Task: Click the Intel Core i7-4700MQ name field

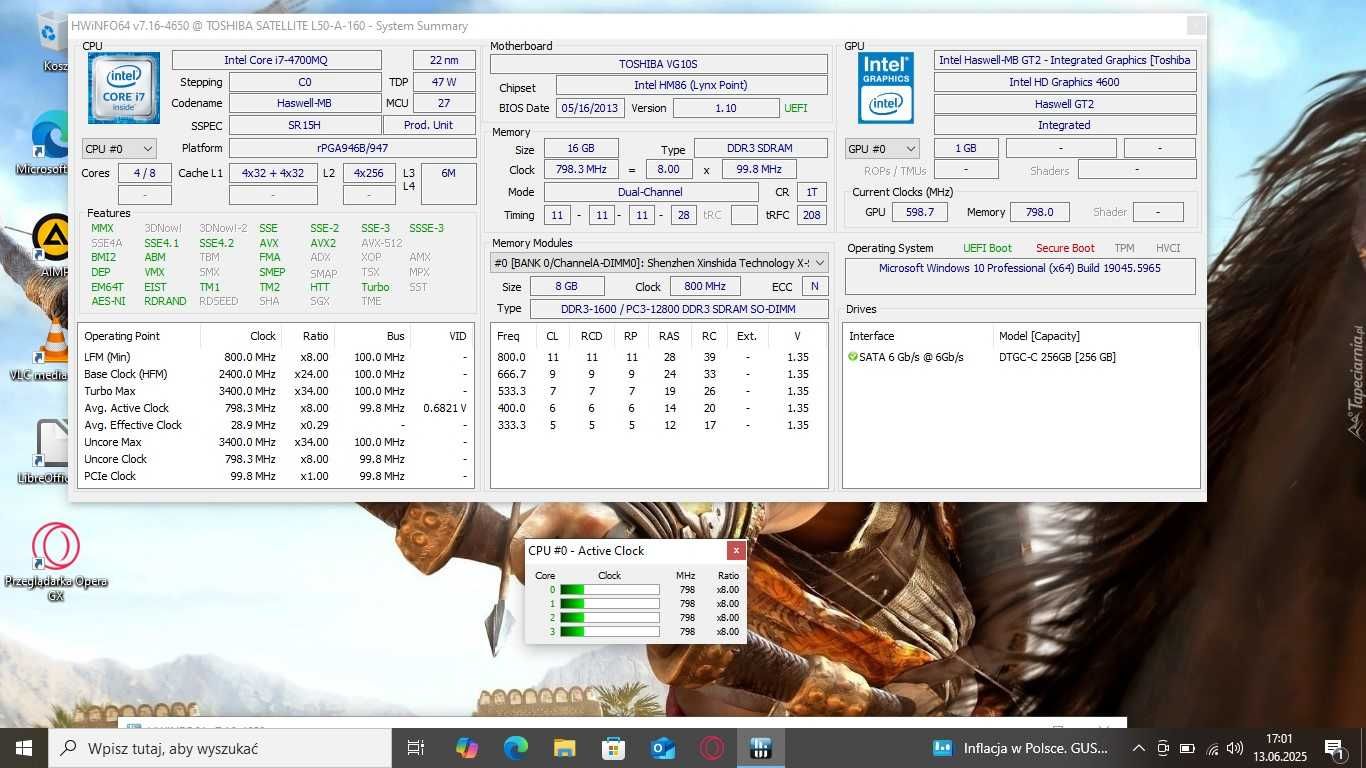Action: (276, 60)
